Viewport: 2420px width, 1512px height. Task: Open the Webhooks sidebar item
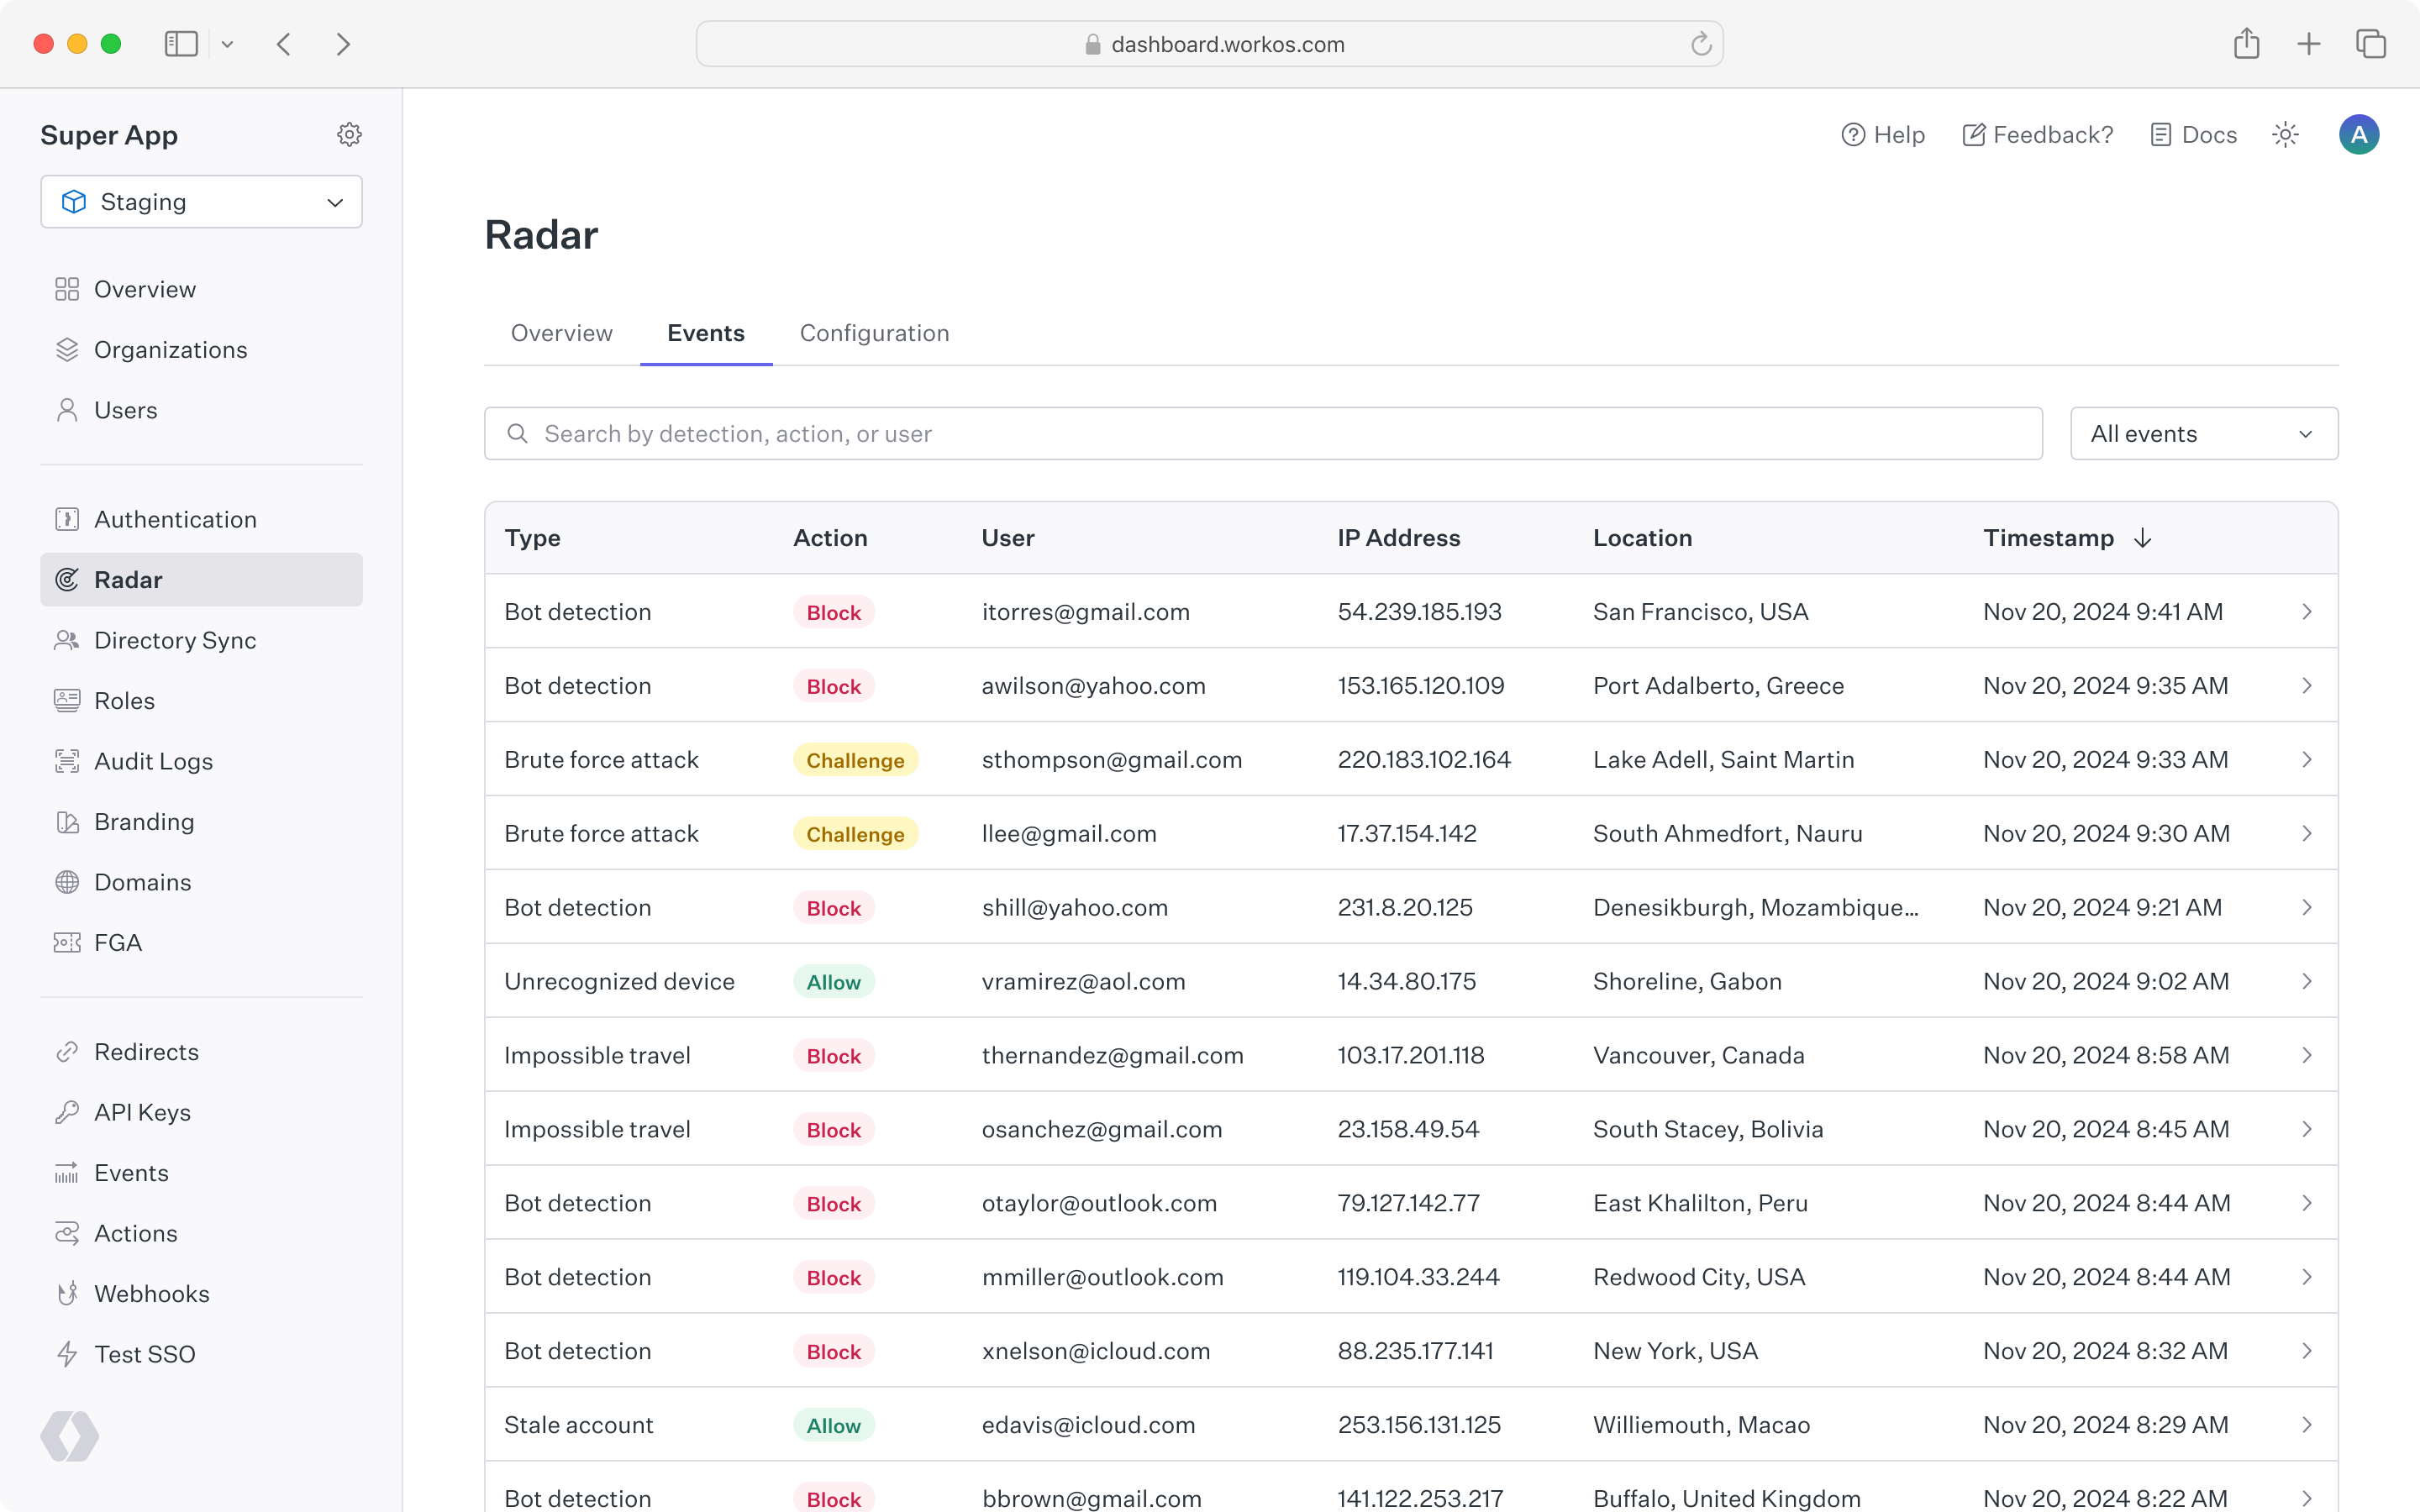(x=151, y=1293)
